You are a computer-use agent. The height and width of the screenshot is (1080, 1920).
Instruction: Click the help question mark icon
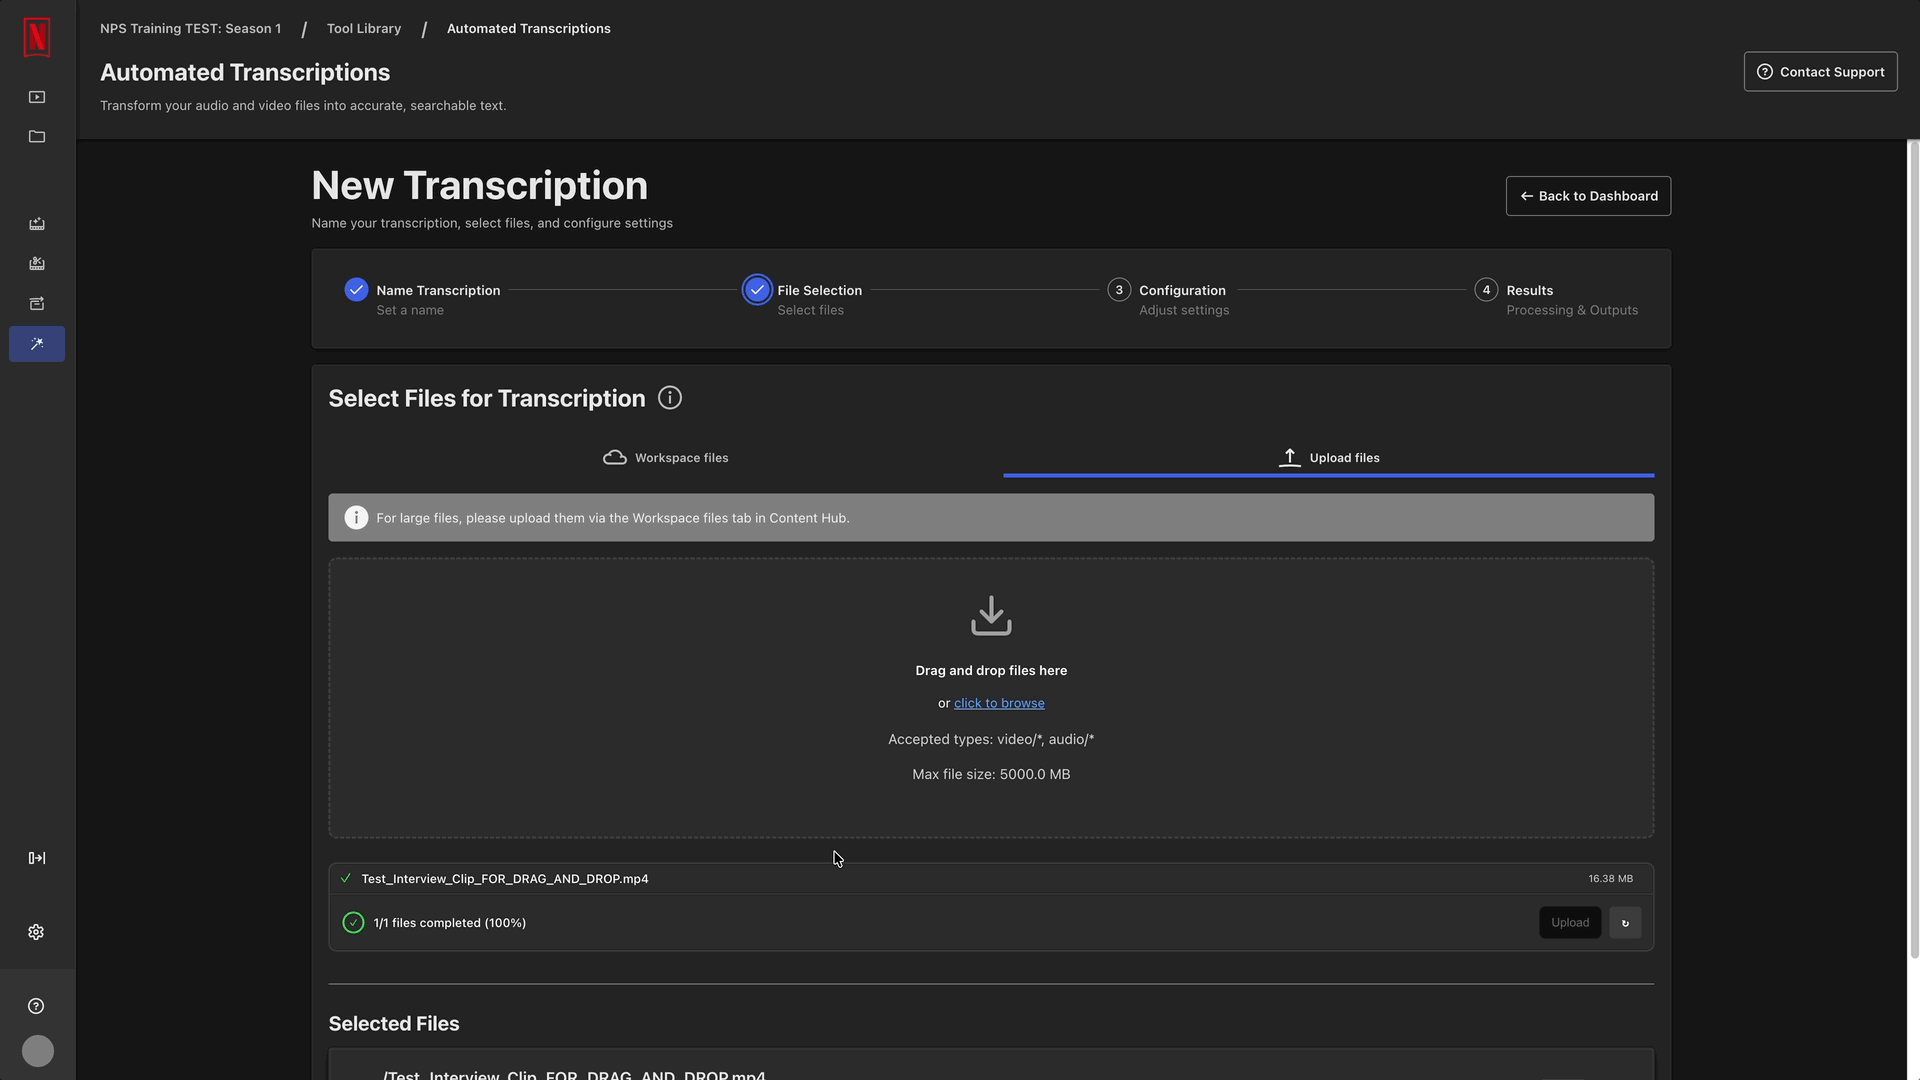36,1006
